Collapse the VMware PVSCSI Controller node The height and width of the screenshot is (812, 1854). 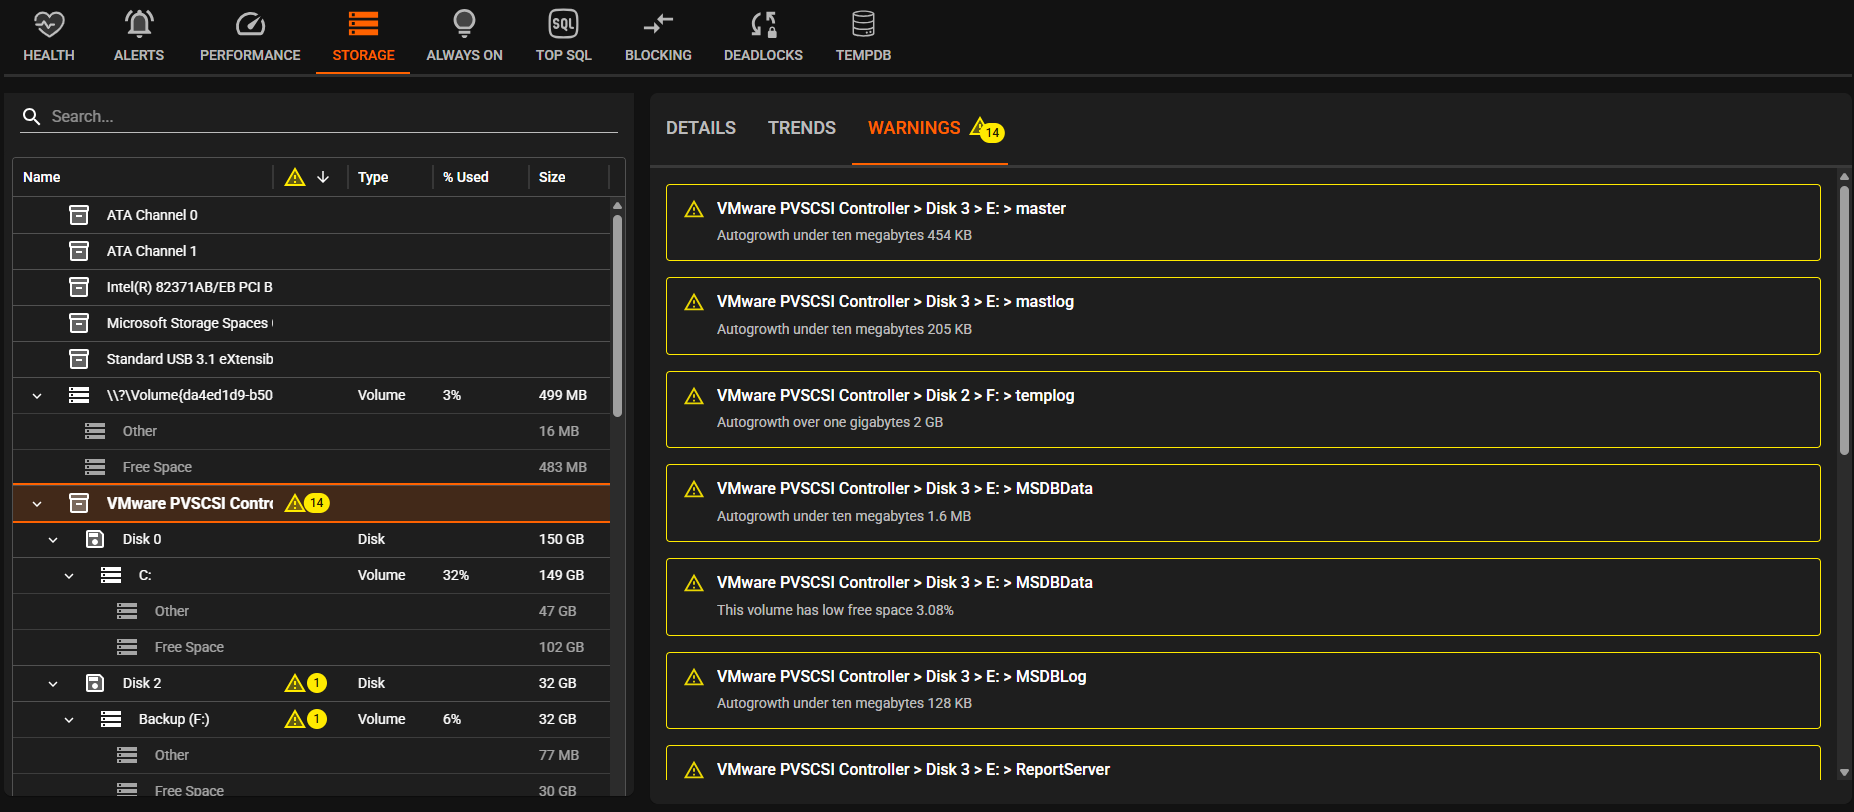[x=37, y=504]
